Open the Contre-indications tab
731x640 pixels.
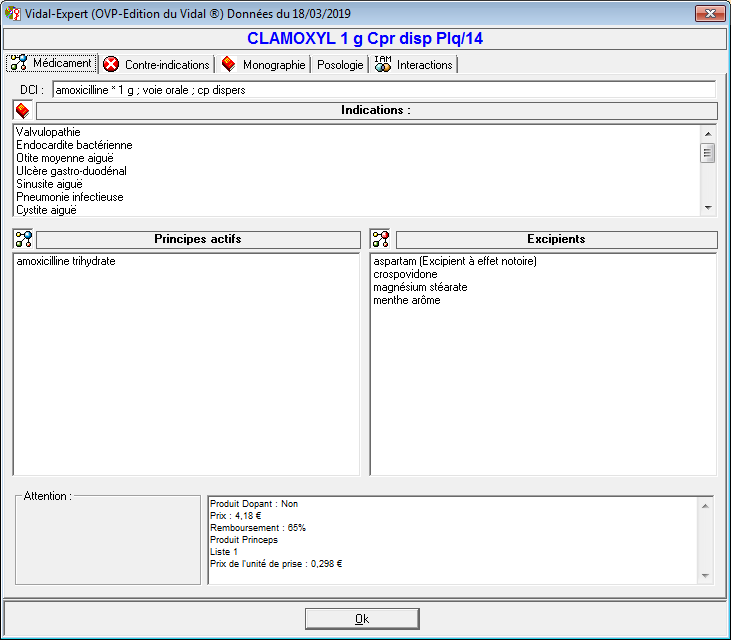[157, 64]
